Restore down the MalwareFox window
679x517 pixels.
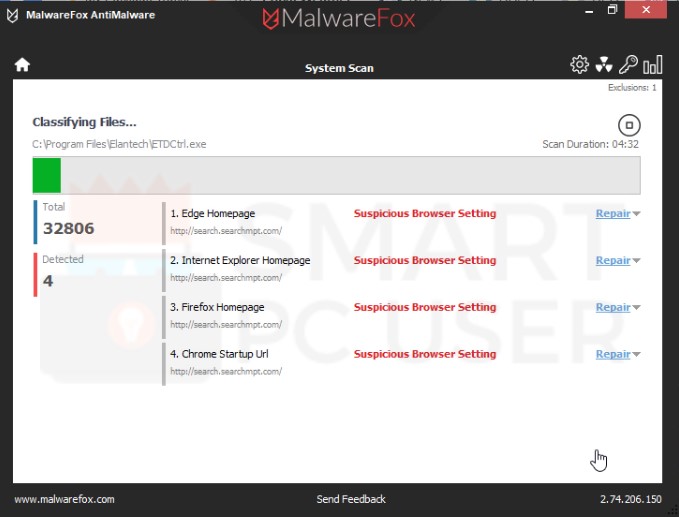click(x=612, y=10)
